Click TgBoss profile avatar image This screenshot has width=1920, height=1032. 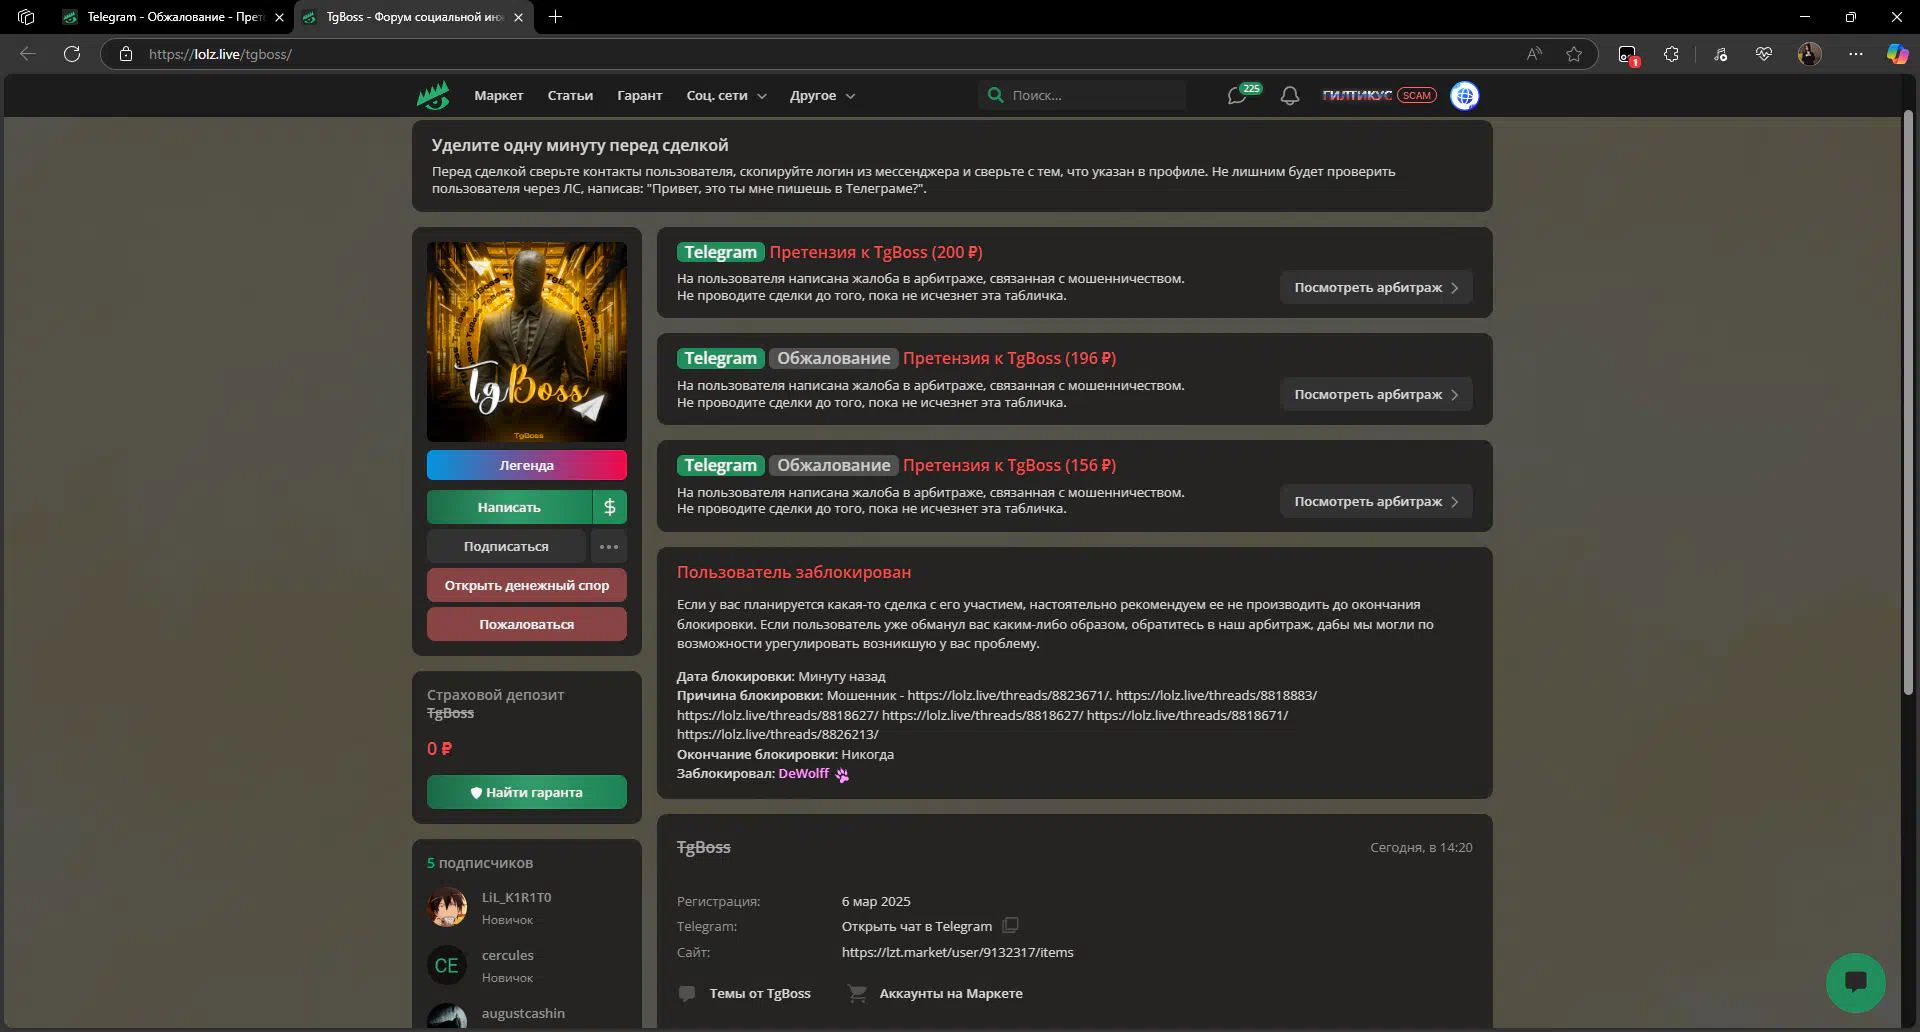pos(527,342)
